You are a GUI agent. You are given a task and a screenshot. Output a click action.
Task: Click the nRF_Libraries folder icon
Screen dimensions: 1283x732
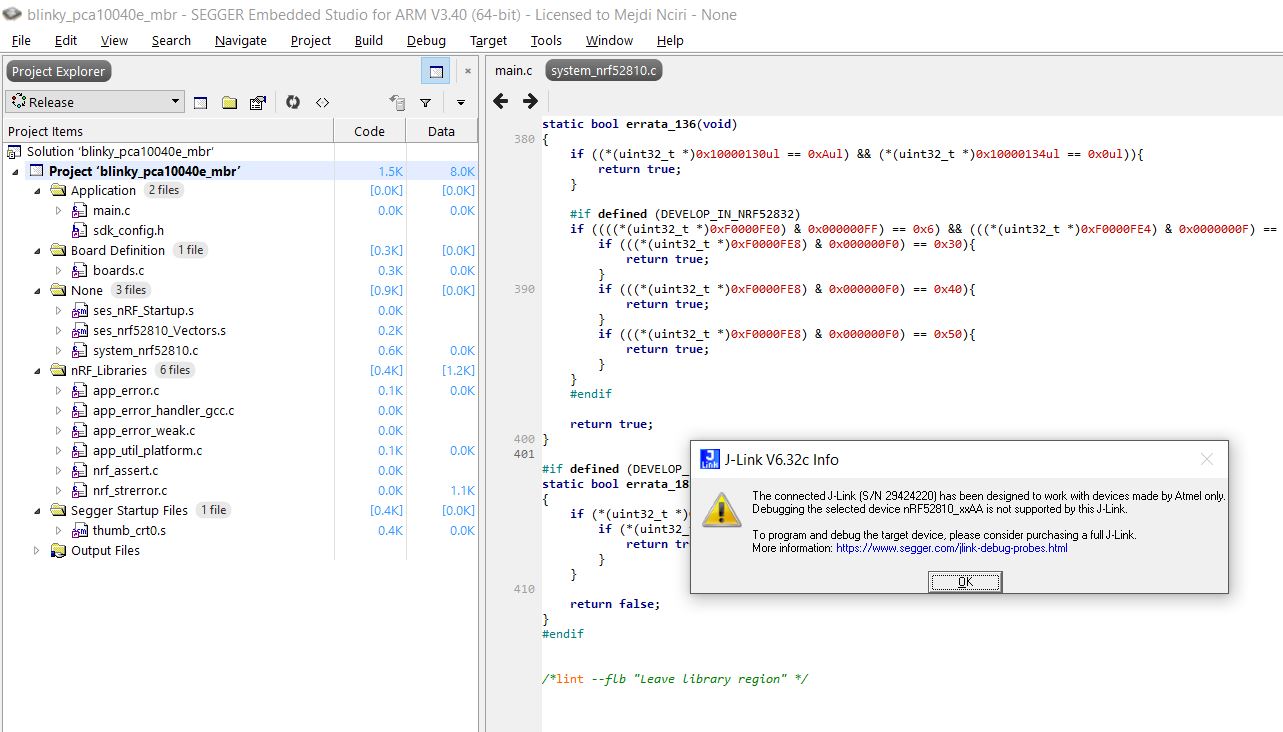(x=58, y=370)
